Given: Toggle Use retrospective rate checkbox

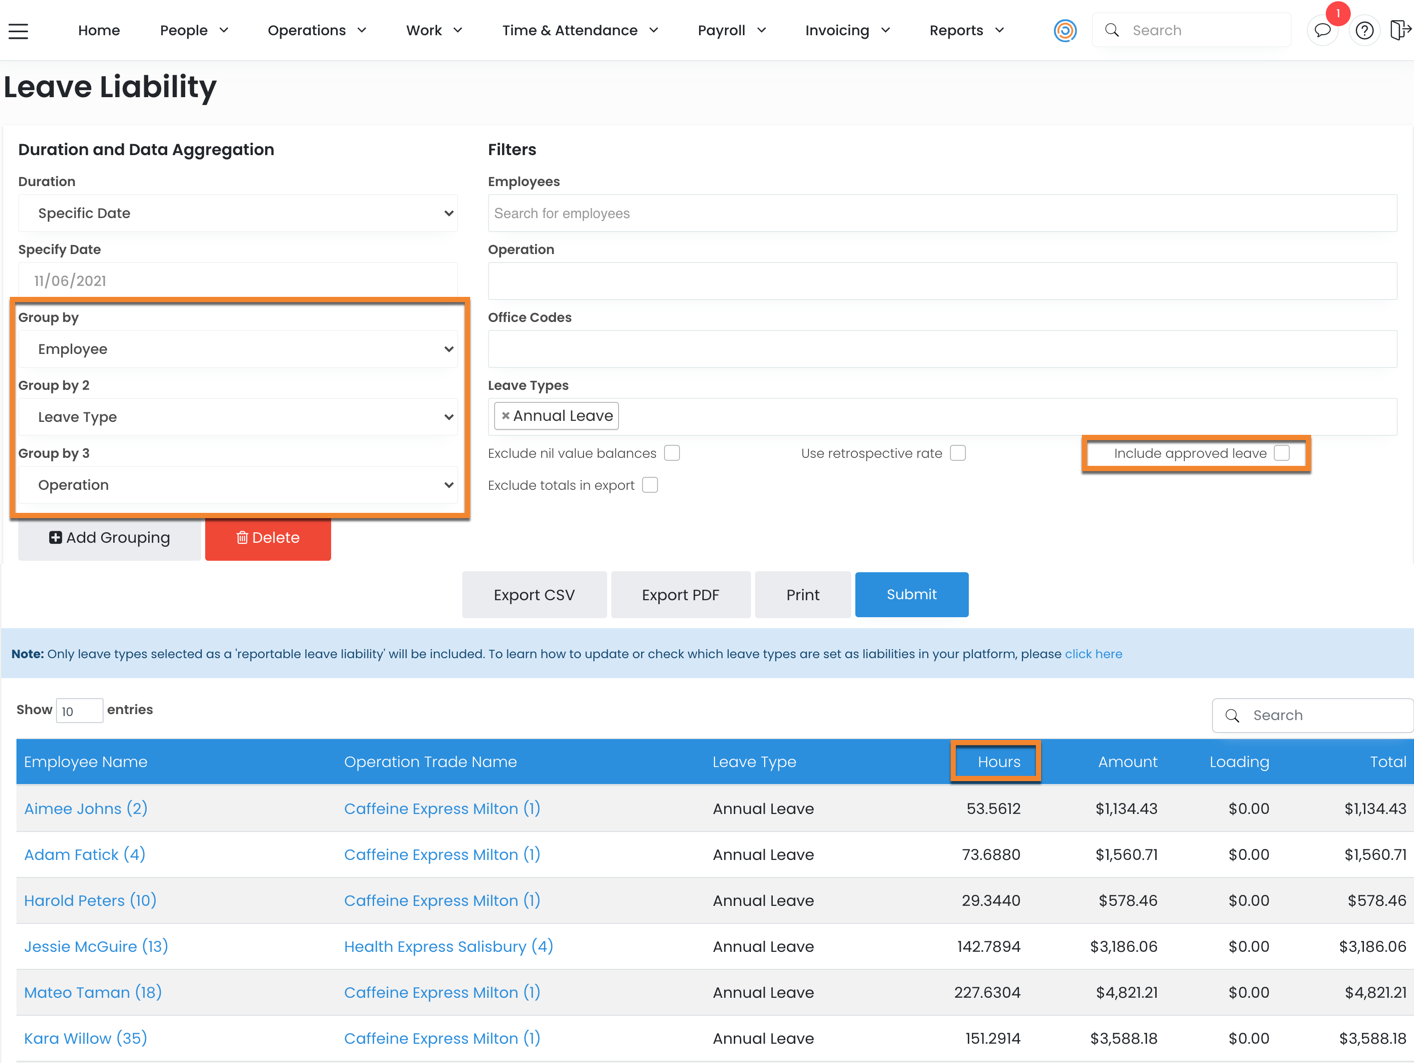Looking at the screenshot, I should coord(958,453).
